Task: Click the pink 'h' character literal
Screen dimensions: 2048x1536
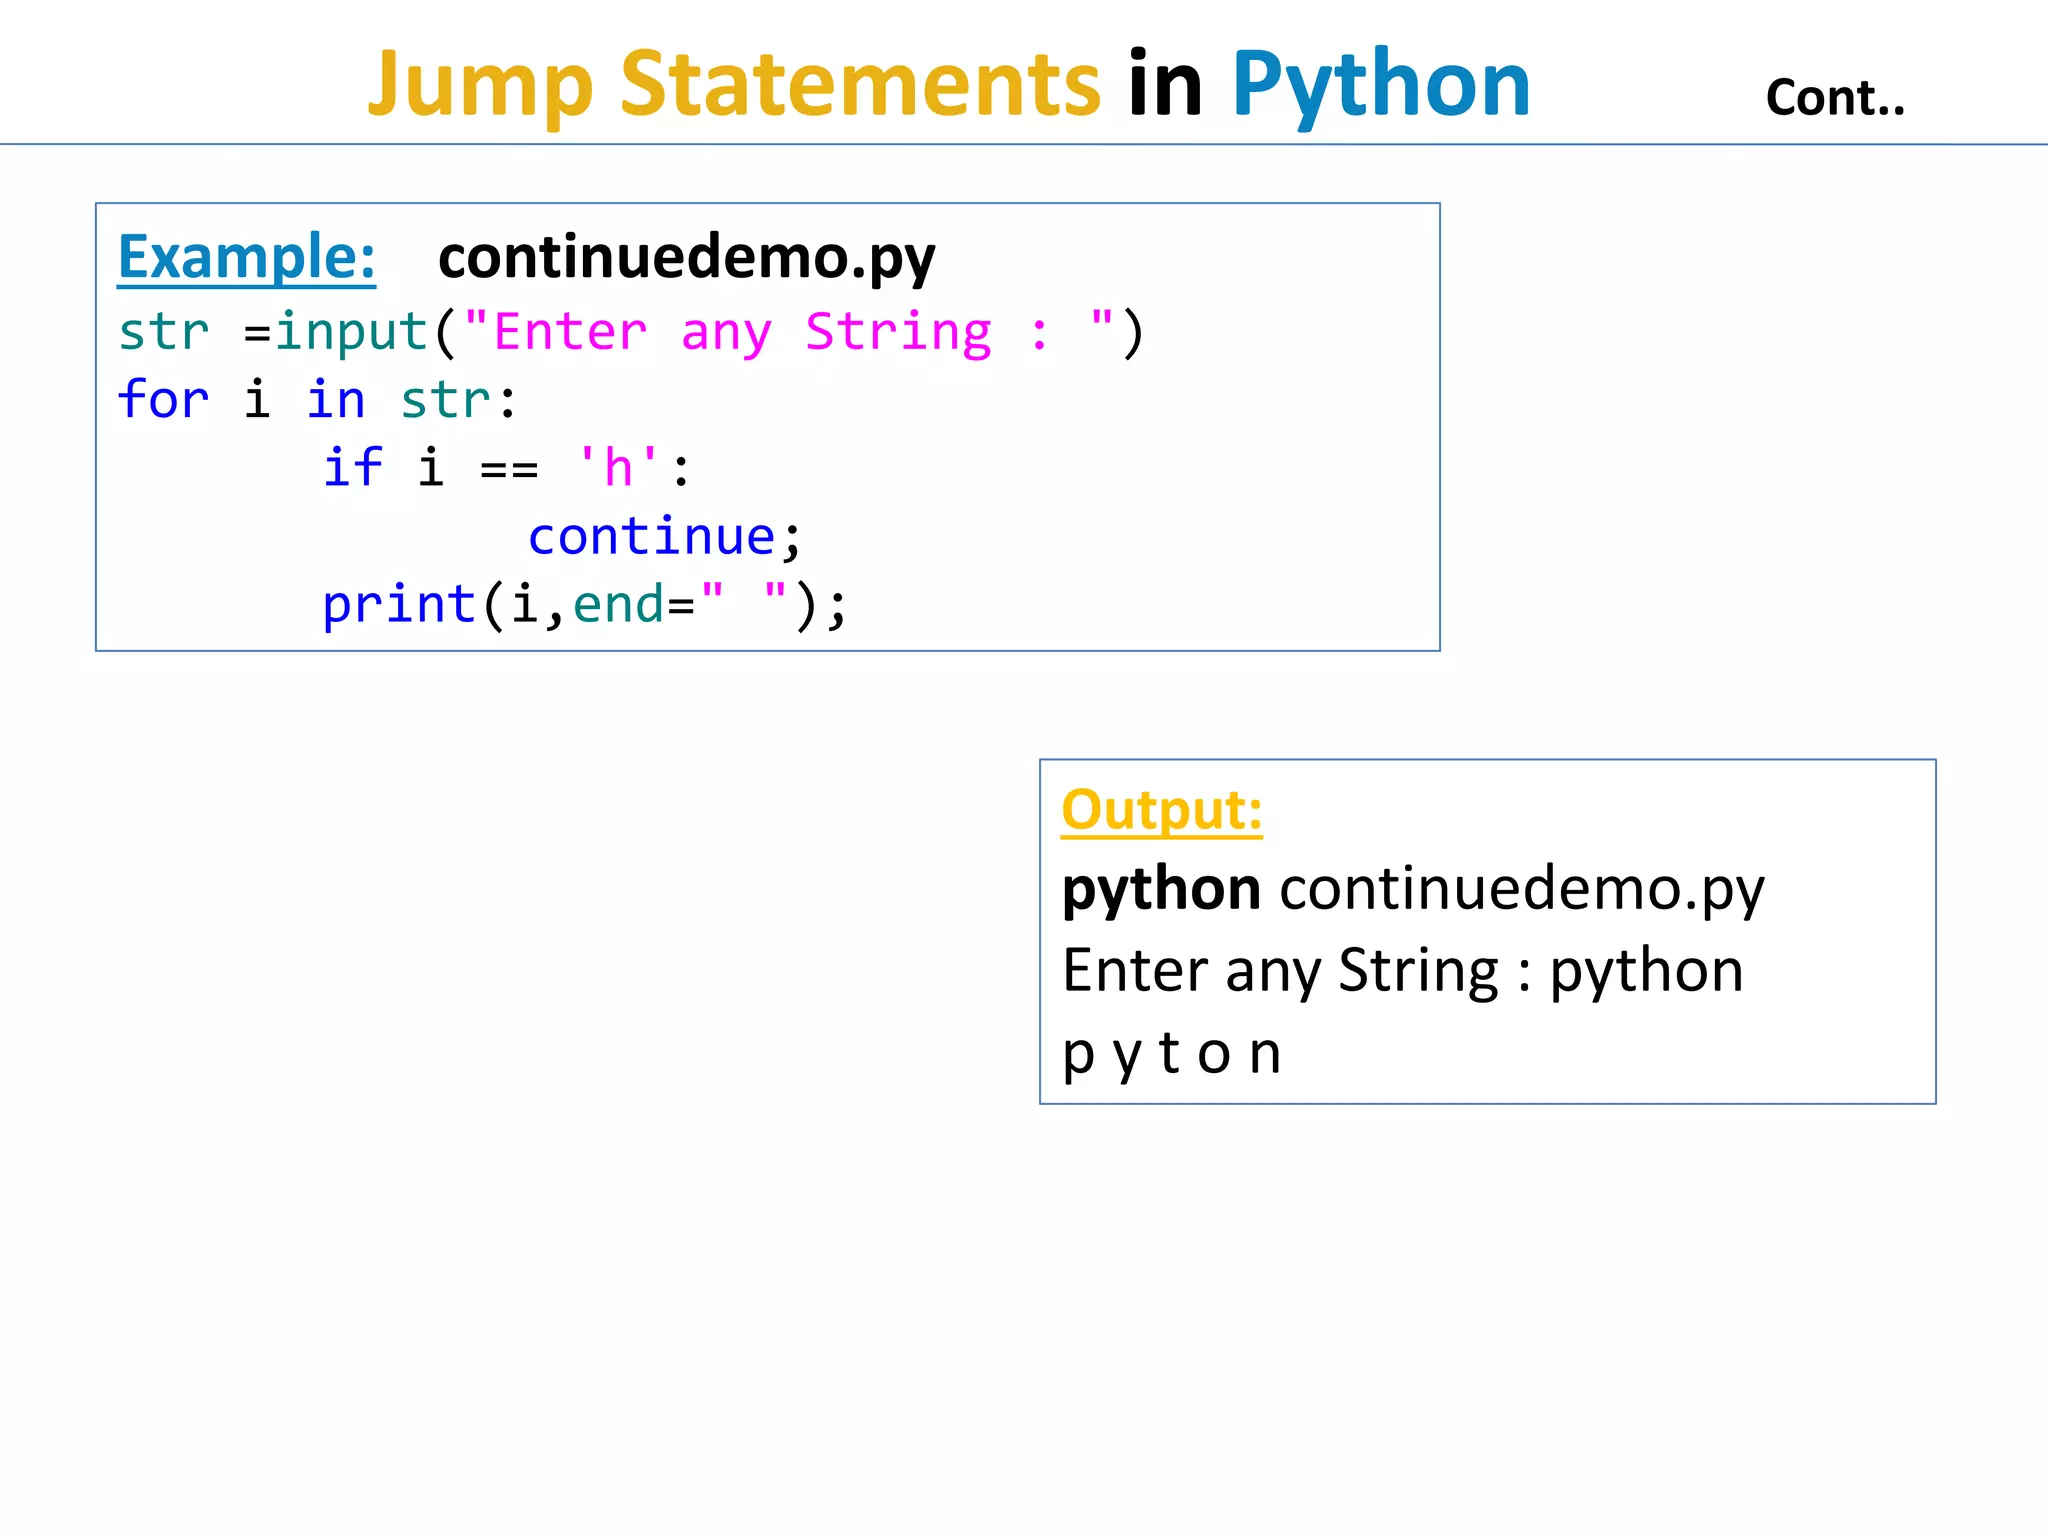Action: pos(618,468)
